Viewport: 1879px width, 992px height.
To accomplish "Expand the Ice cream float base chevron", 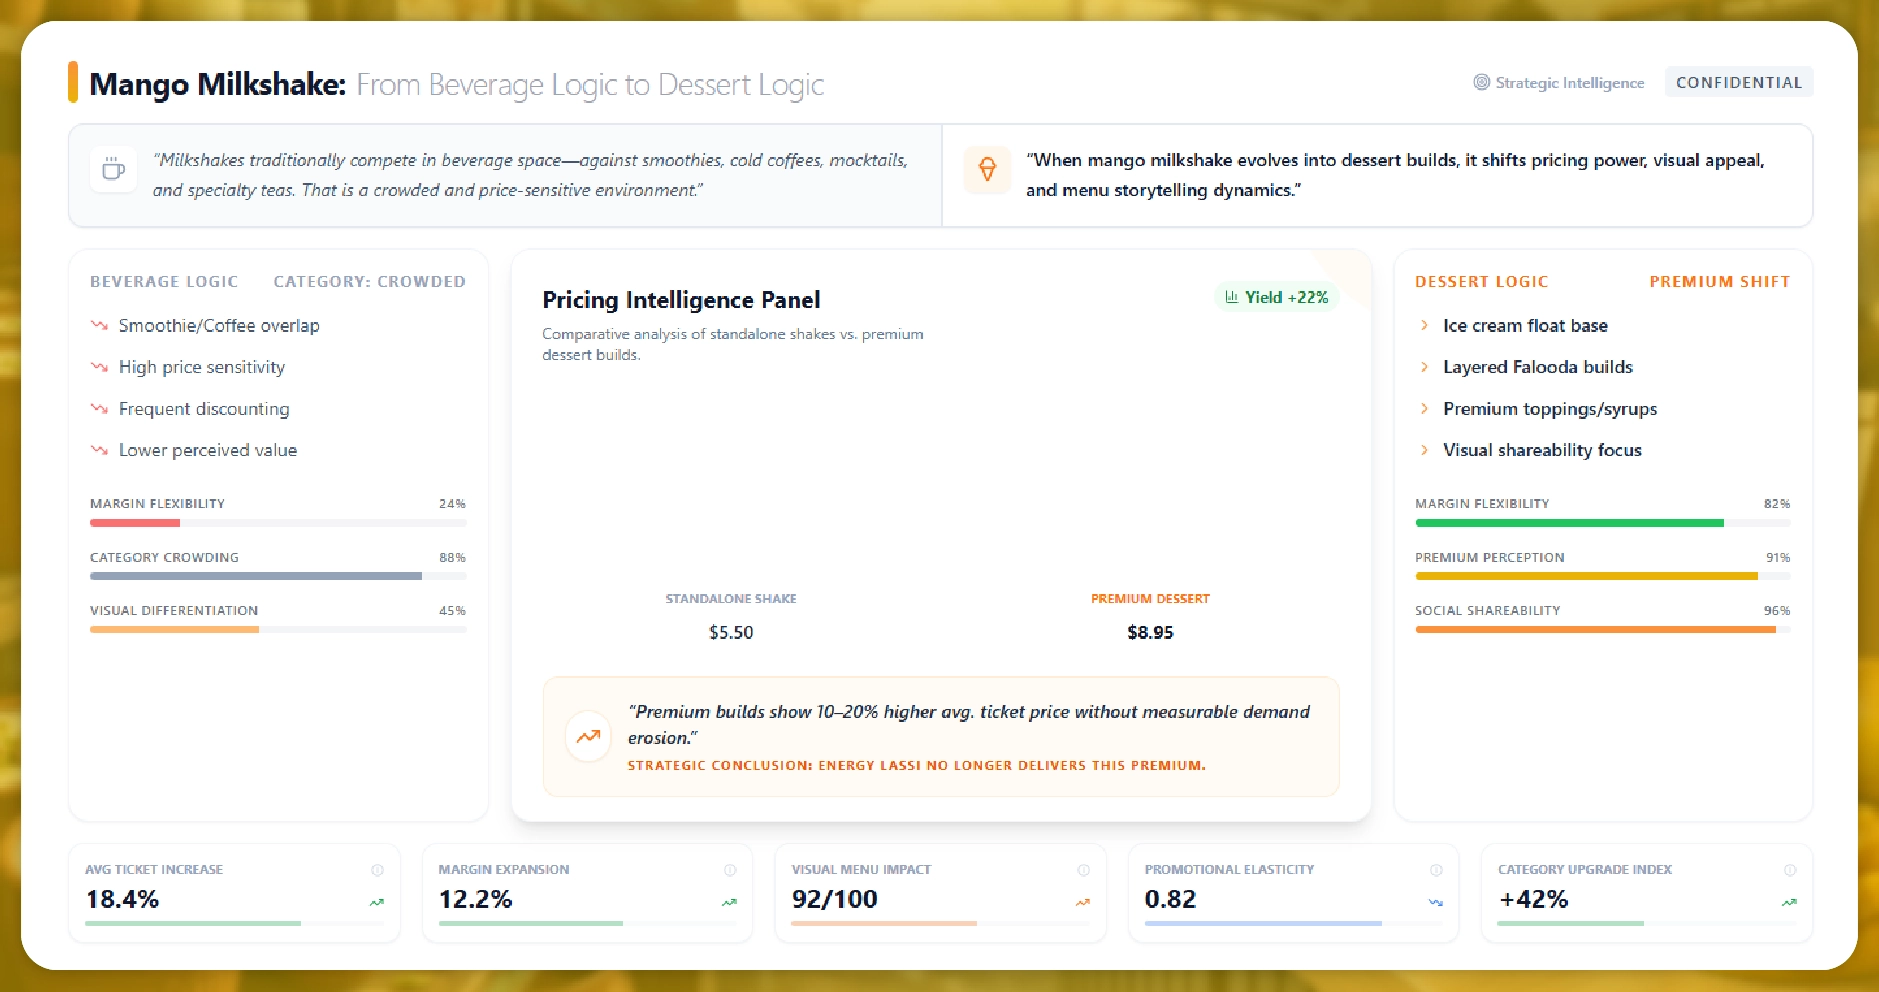I will [x=1424, y=325].
